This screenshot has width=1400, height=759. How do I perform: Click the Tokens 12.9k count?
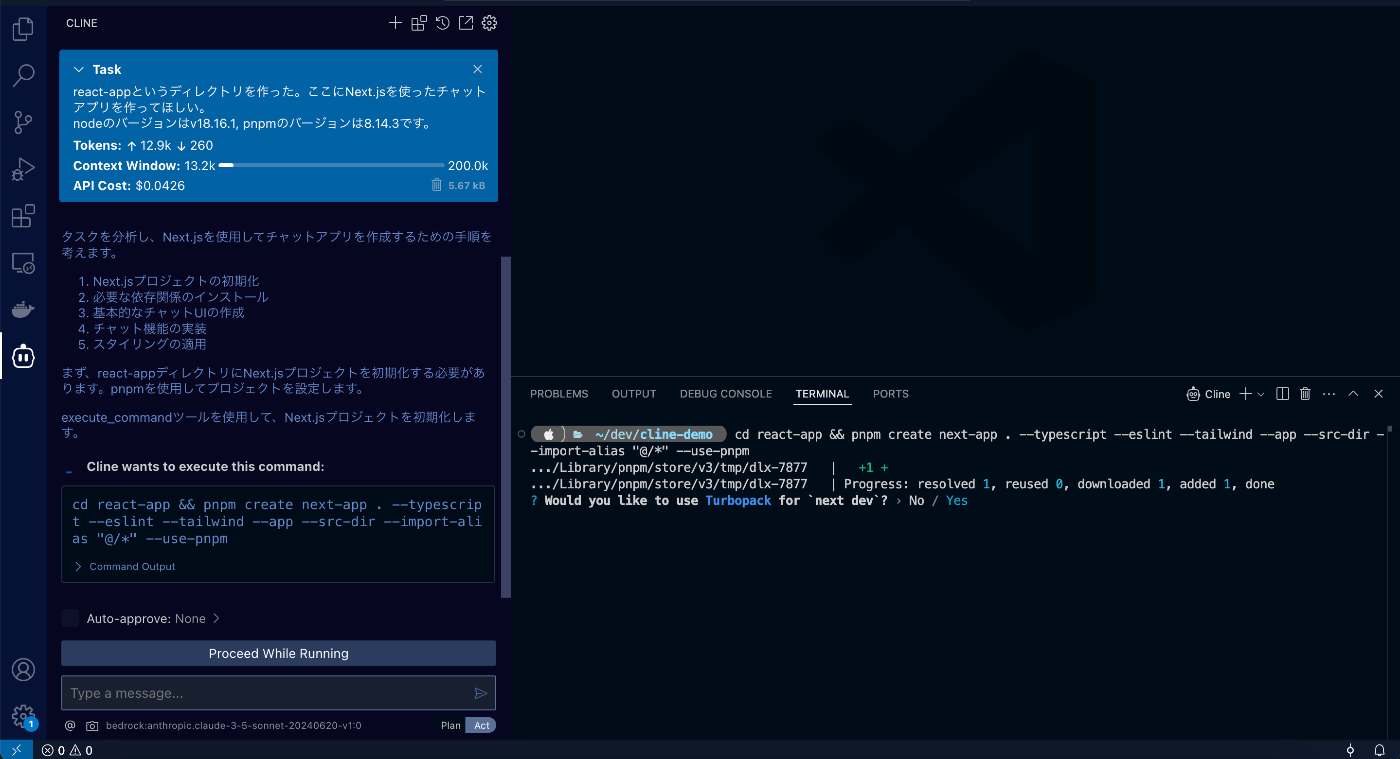click(x=157, y=145)
